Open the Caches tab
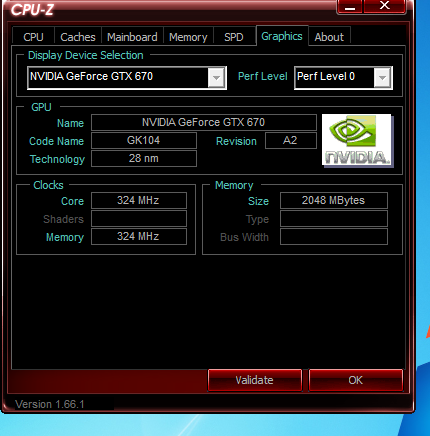The image size is (430, 436). [78, 37]
